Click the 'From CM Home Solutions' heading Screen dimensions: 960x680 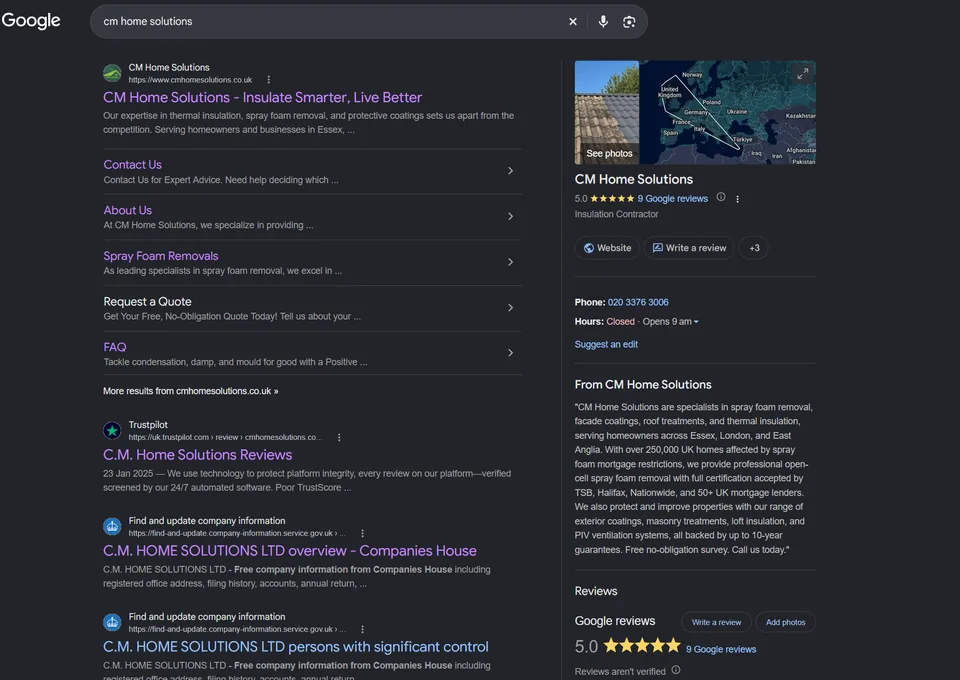coord(643,384)
